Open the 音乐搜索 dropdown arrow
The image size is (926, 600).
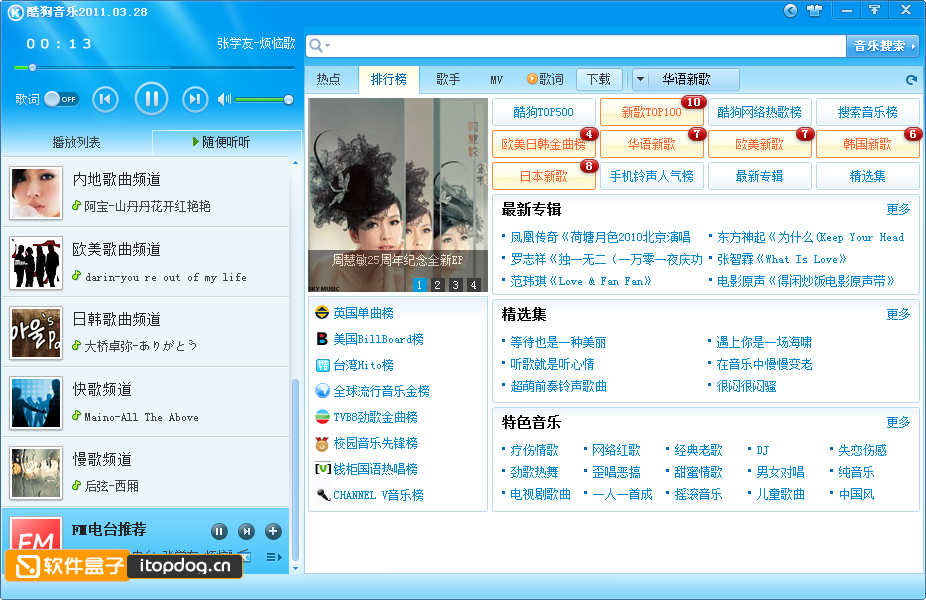point(913,45)
